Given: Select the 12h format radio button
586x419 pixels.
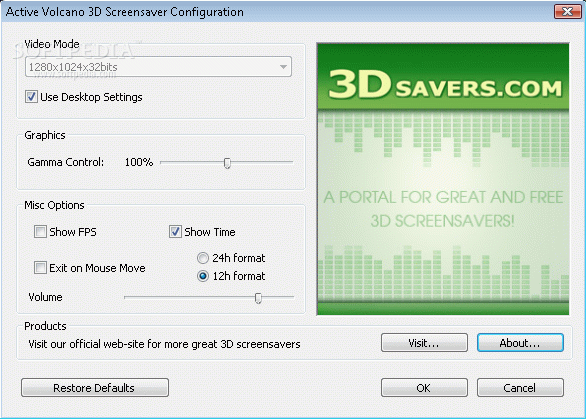Looking at the screenshot, I should [x=203, y=276].
